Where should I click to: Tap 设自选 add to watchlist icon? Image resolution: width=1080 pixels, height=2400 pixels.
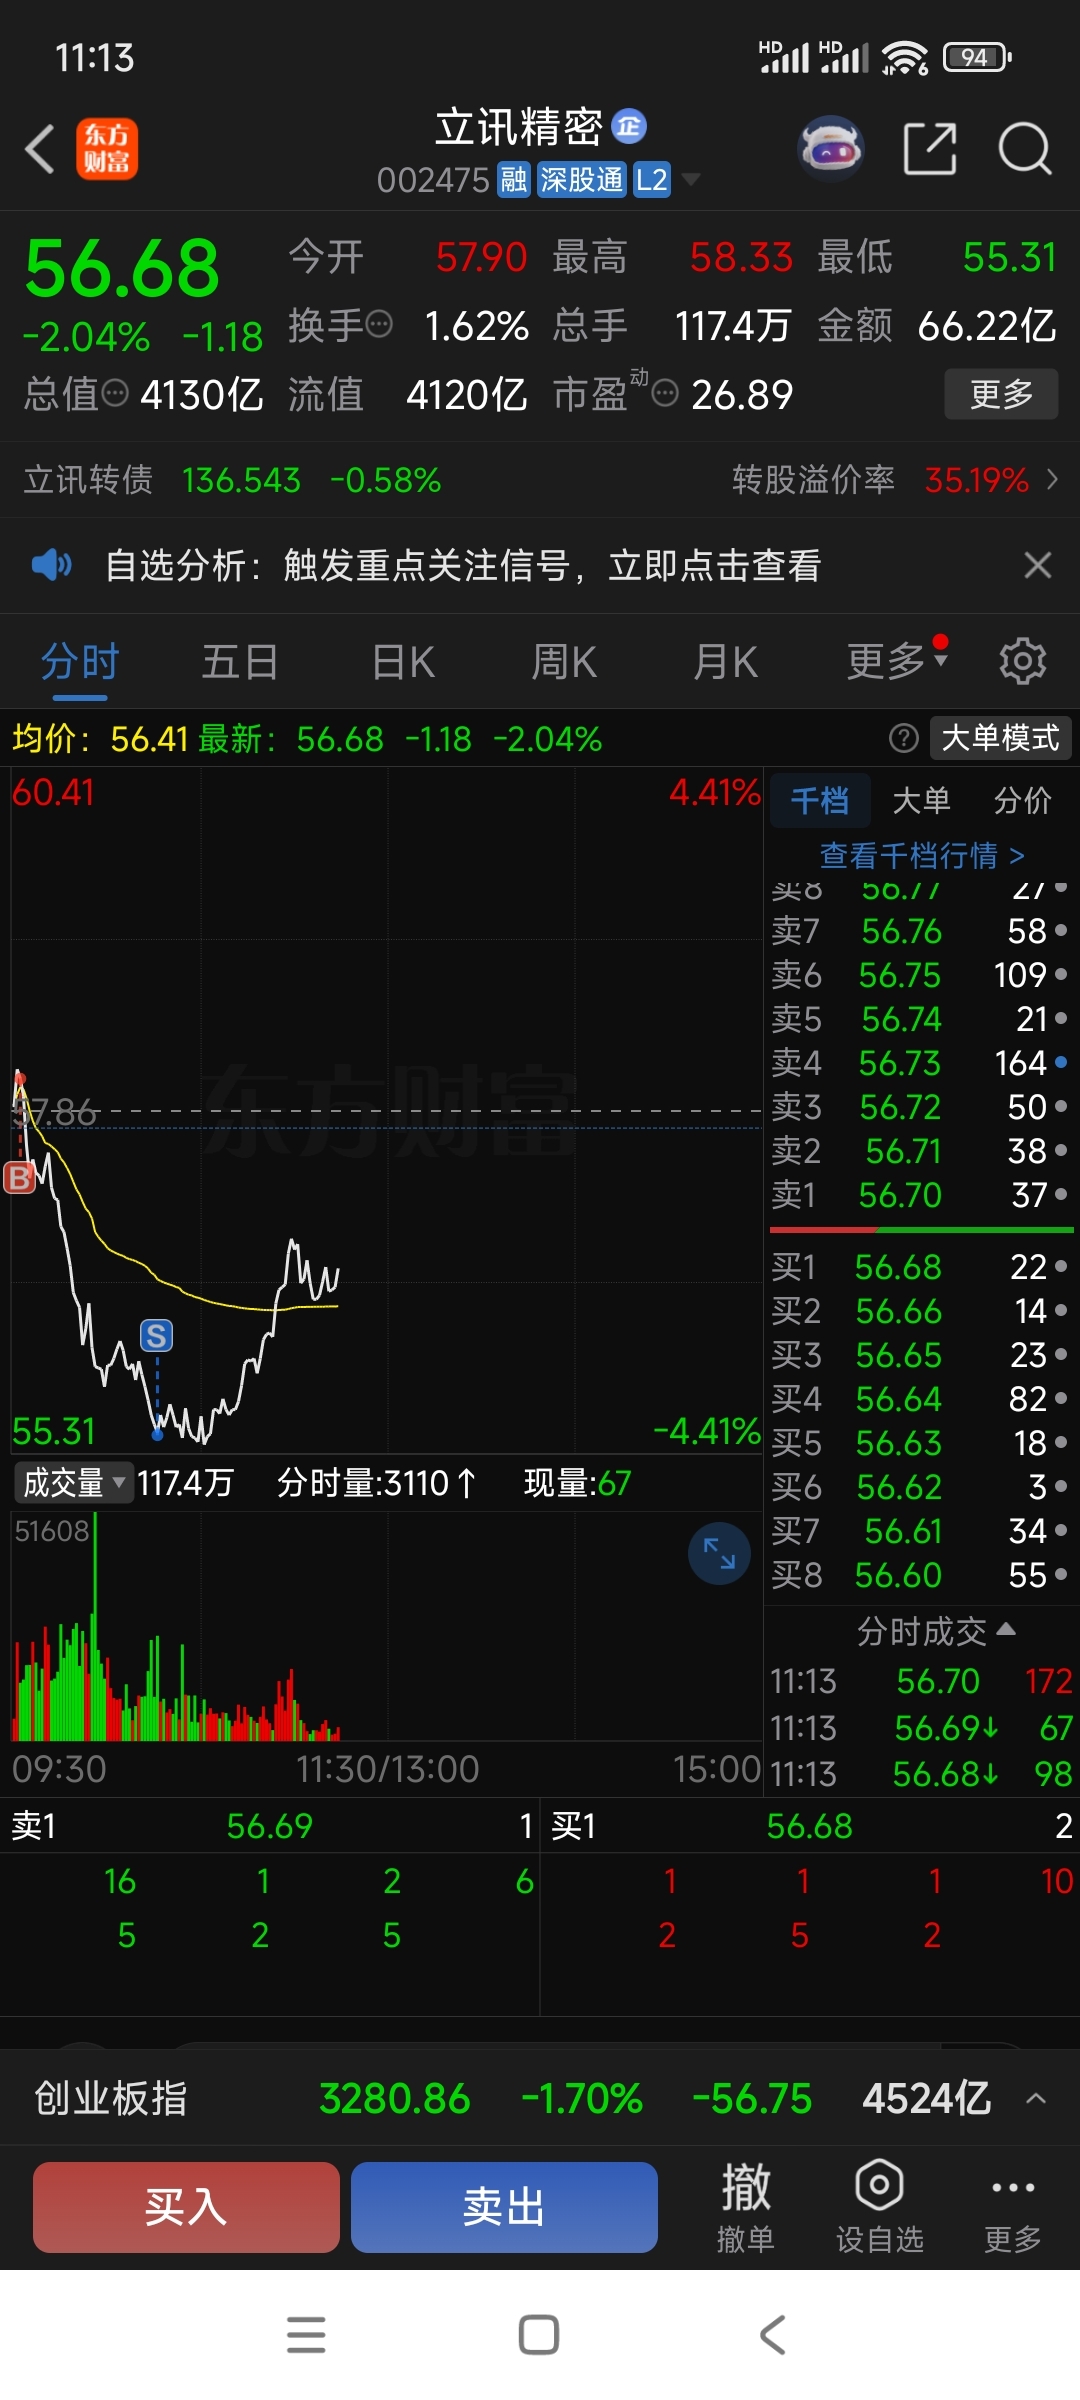[880, 2208]
